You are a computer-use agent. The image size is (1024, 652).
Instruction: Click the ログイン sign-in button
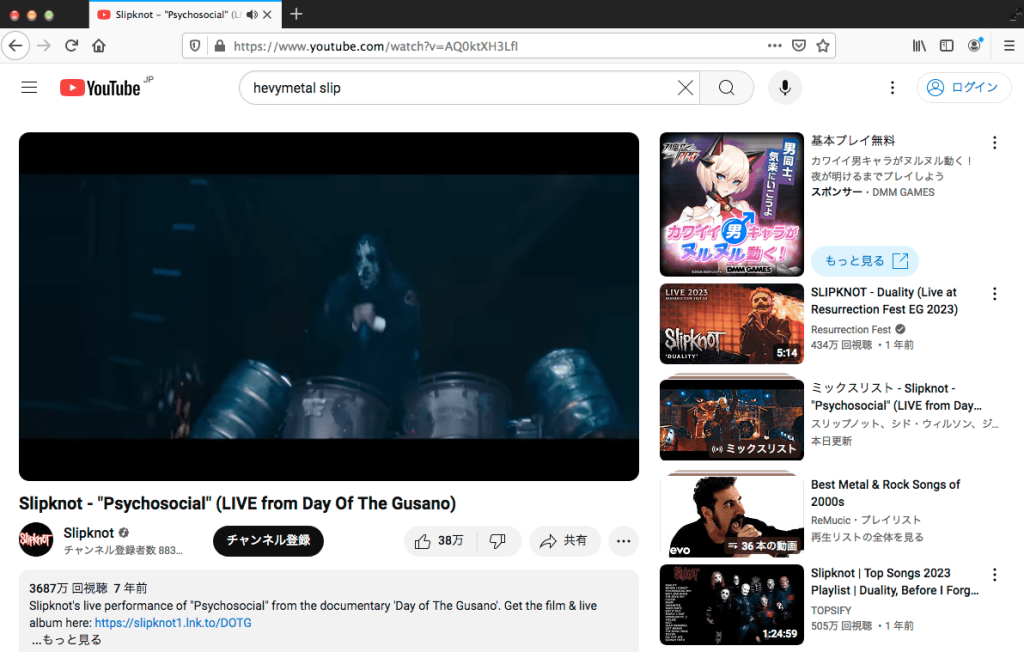(x=963, y=88)
